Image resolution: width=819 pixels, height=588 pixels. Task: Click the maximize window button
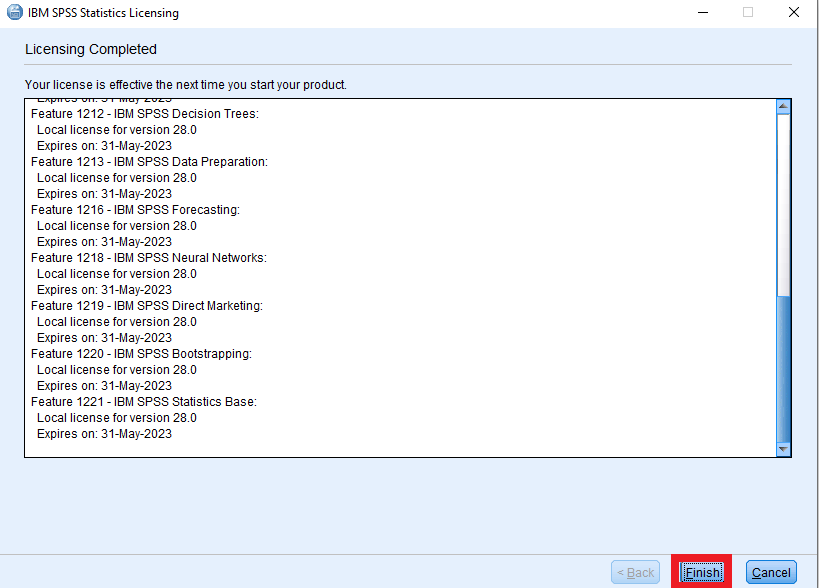coord(747,13)
